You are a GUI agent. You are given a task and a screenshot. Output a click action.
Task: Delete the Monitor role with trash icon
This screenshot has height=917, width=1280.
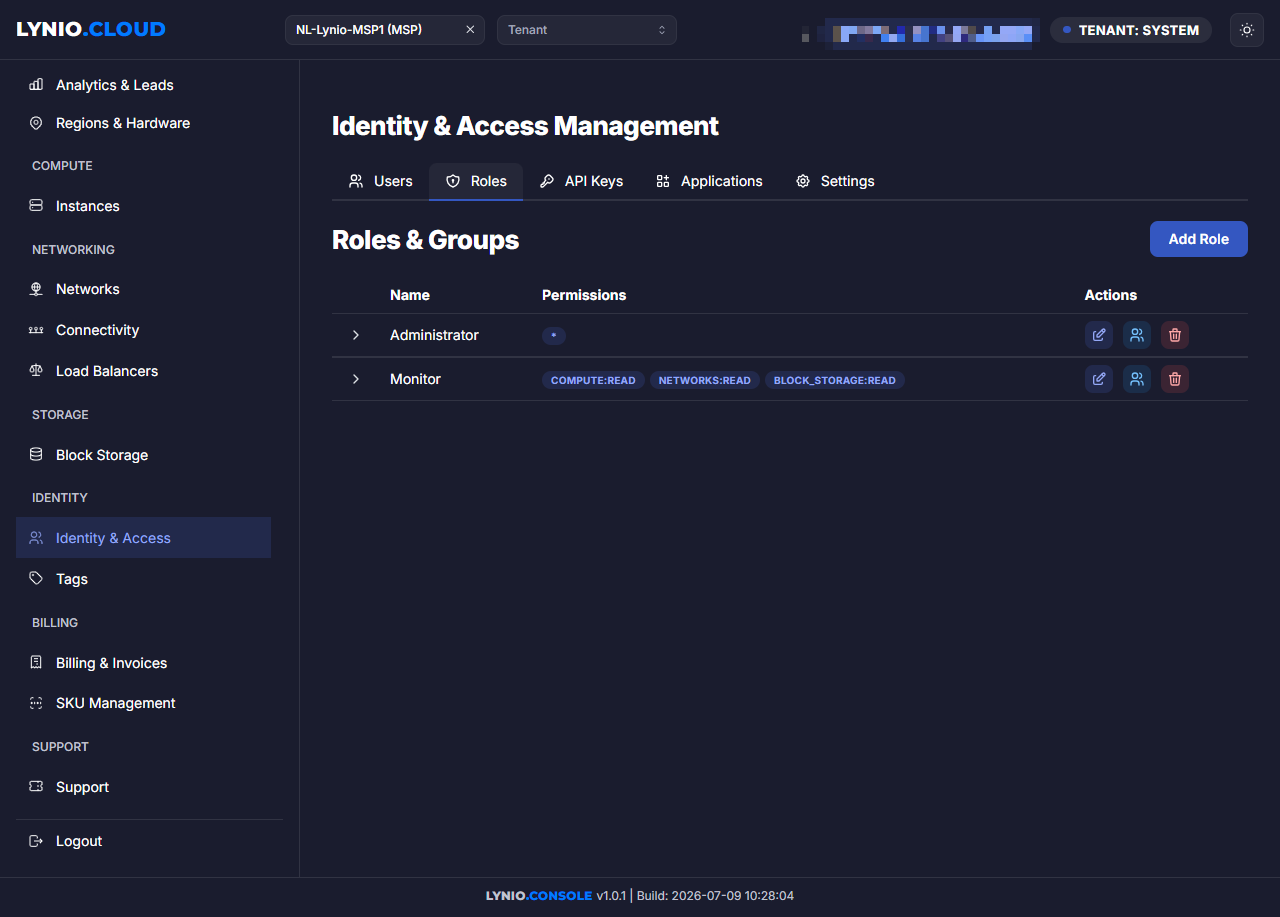(x=1175, y=379)
